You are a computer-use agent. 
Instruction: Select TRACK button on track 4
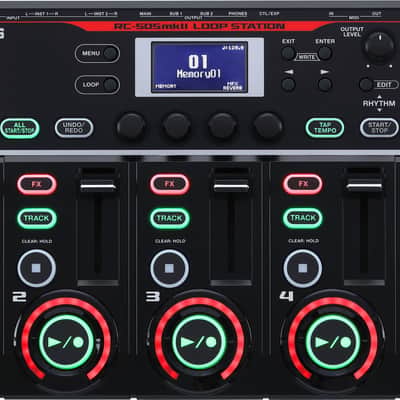(303, 218)
